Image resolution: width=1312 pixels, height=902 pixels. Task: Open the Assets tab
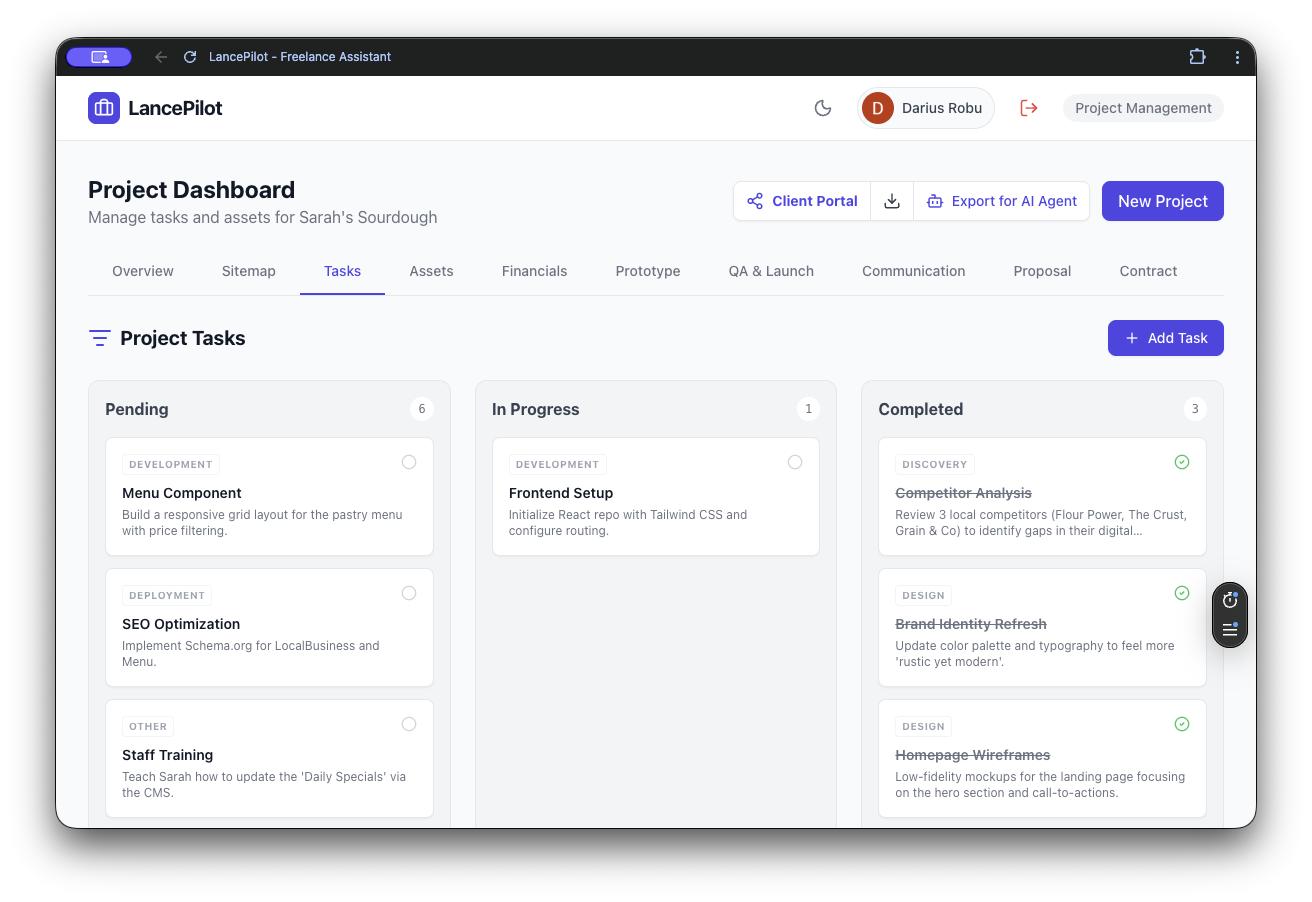[431, 271]
